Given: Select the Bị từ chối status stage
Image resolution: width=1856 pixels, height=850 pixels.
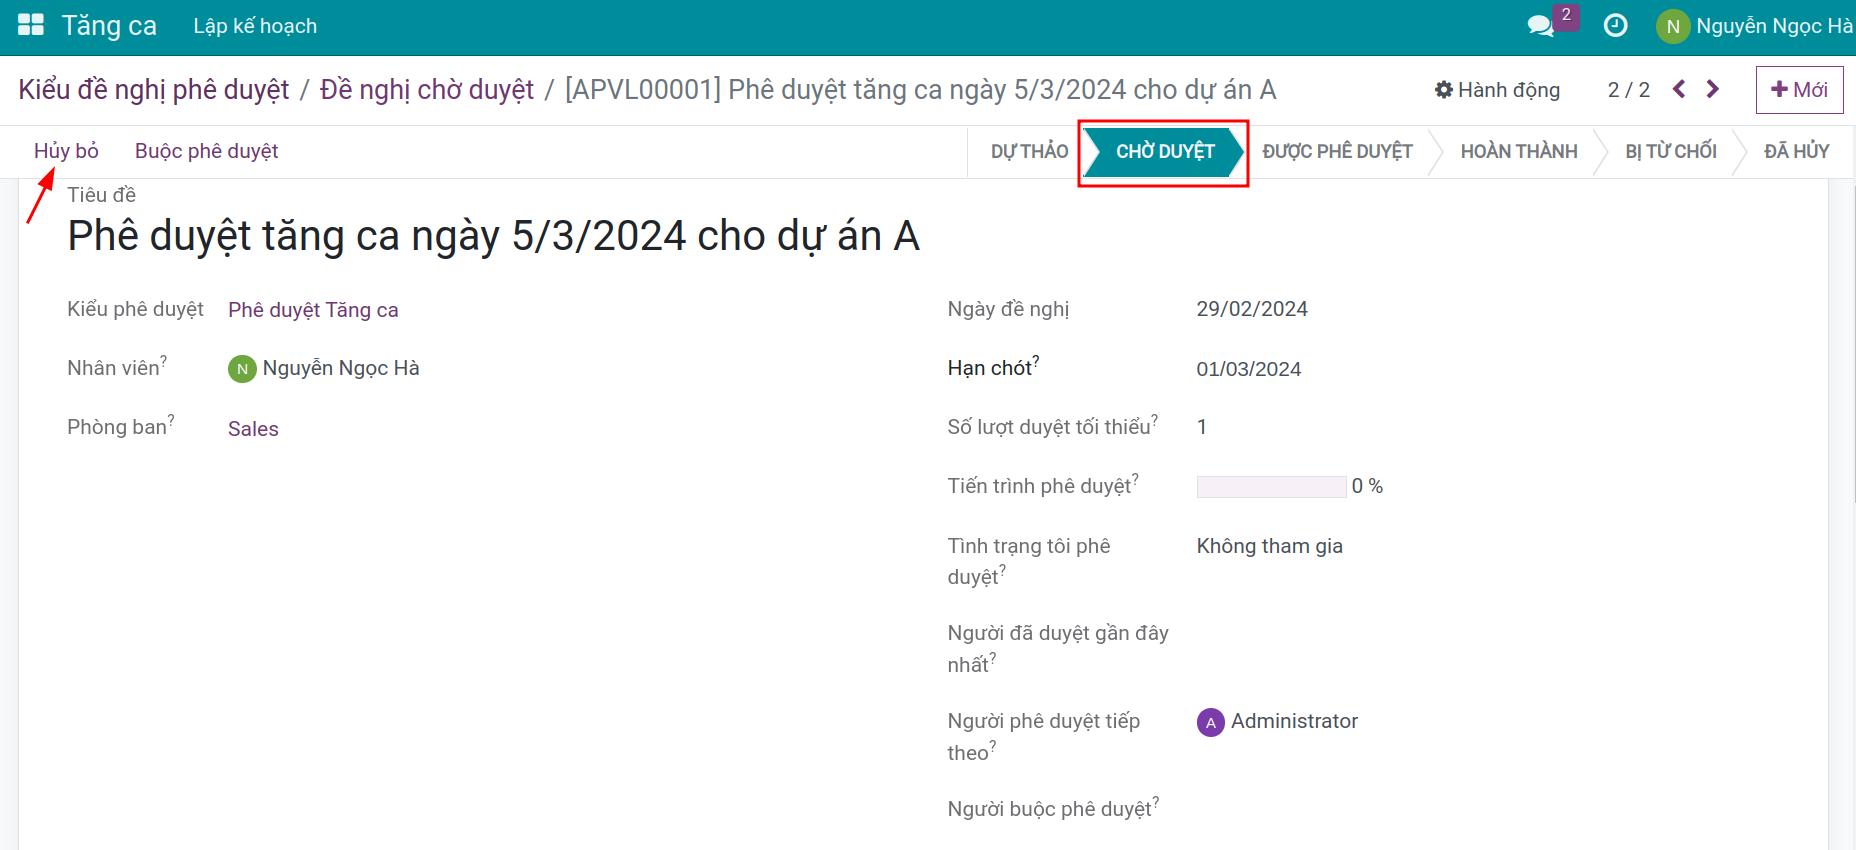Looking at the screenshot, I should click(x=1671, y=151).
